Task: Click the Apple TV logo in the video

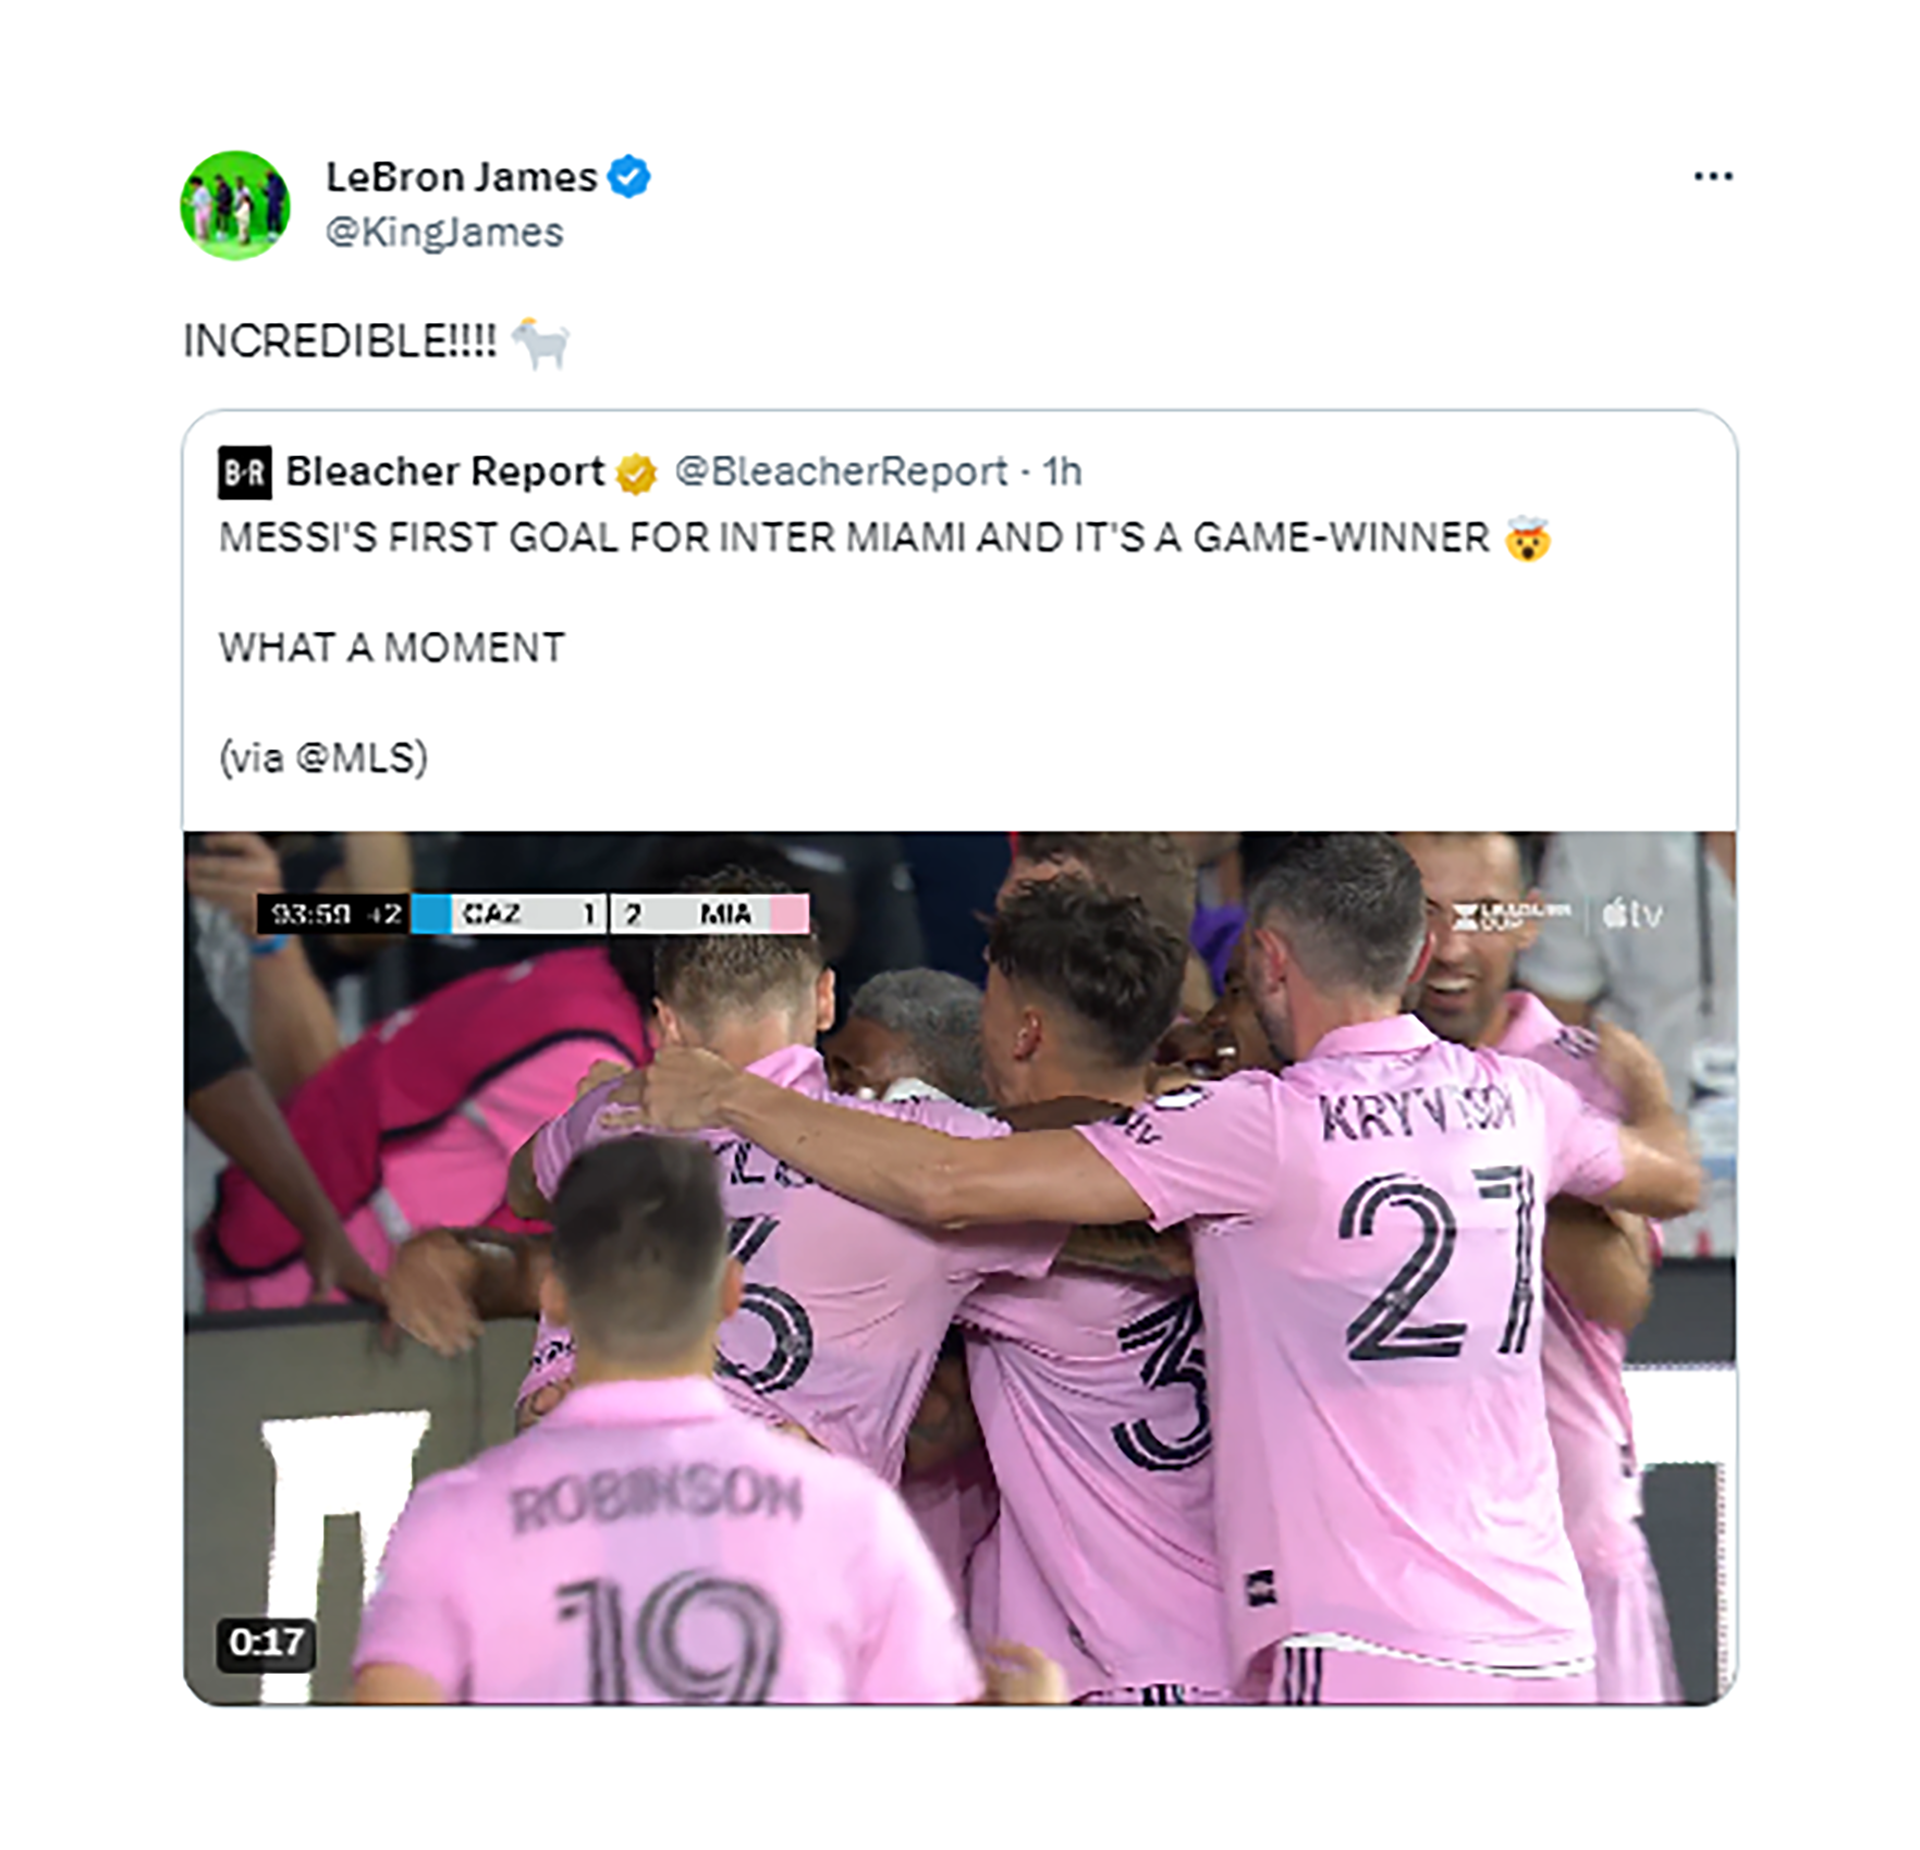Action: click(1632, 914)
